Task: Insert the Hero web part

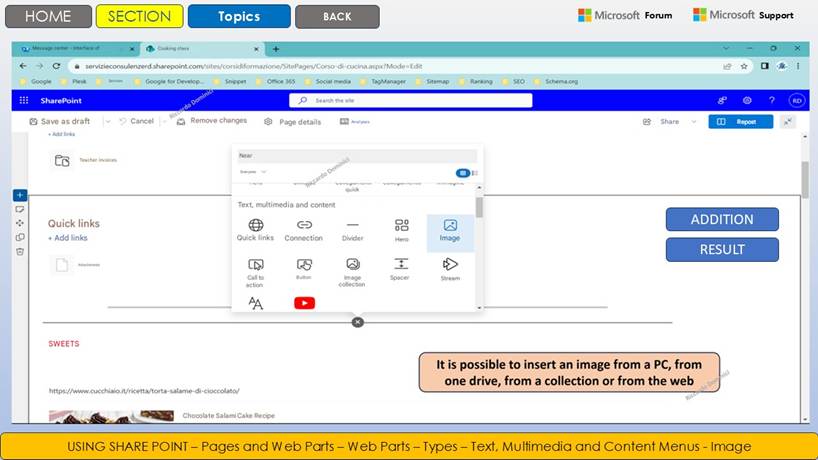Action: [401, 230]
